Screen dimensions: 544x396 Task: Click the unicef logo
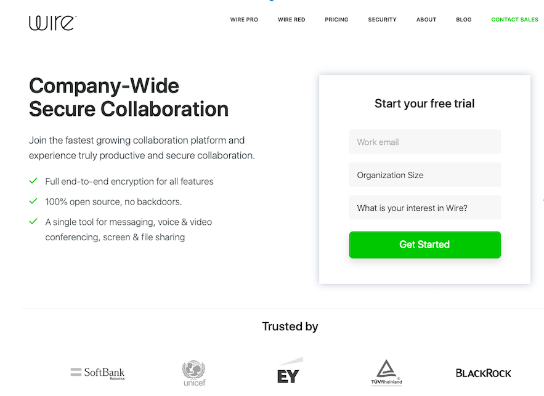coord(194,373)
